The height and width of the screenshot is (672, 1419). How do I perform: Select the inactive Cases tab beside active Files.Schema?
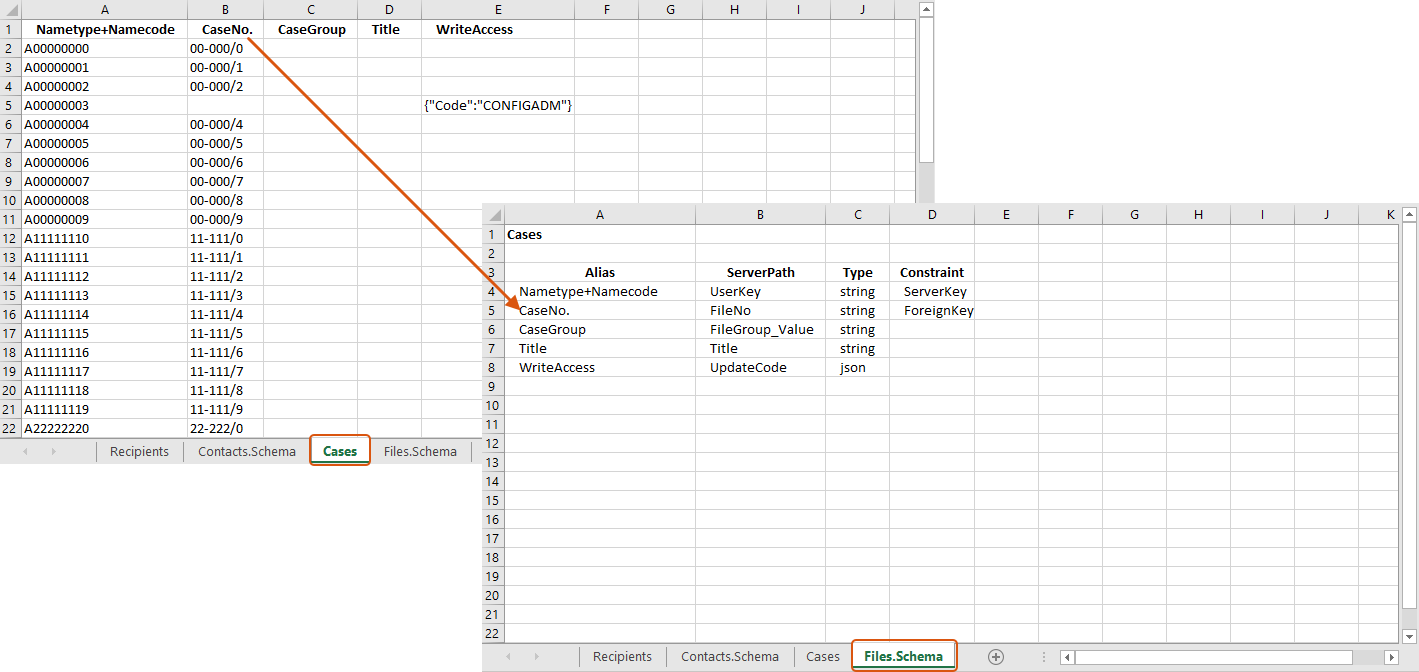pos(822,657)
